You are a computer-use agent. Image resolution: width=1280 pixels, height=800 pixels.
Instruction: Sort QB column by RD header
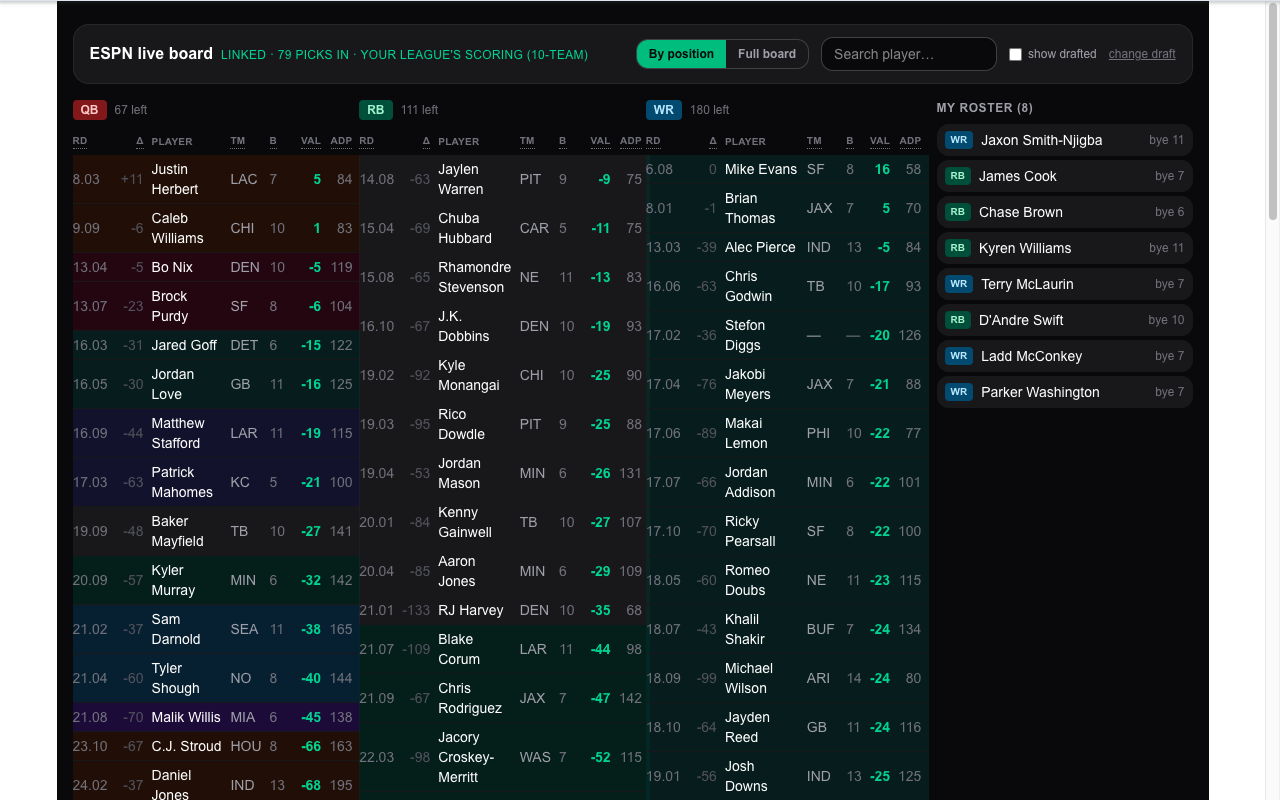click(80, 141)
